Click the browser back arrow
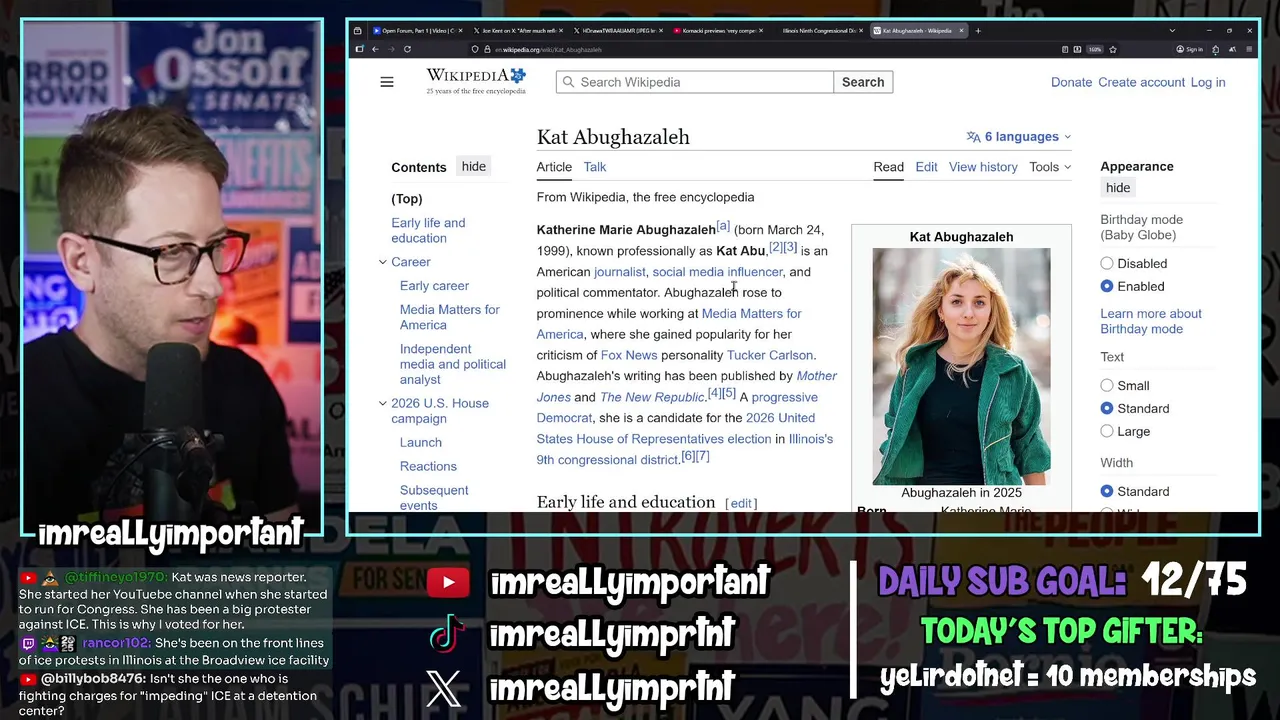The image size is (1280, 720). pyautogui.click(x=375, y=49)
